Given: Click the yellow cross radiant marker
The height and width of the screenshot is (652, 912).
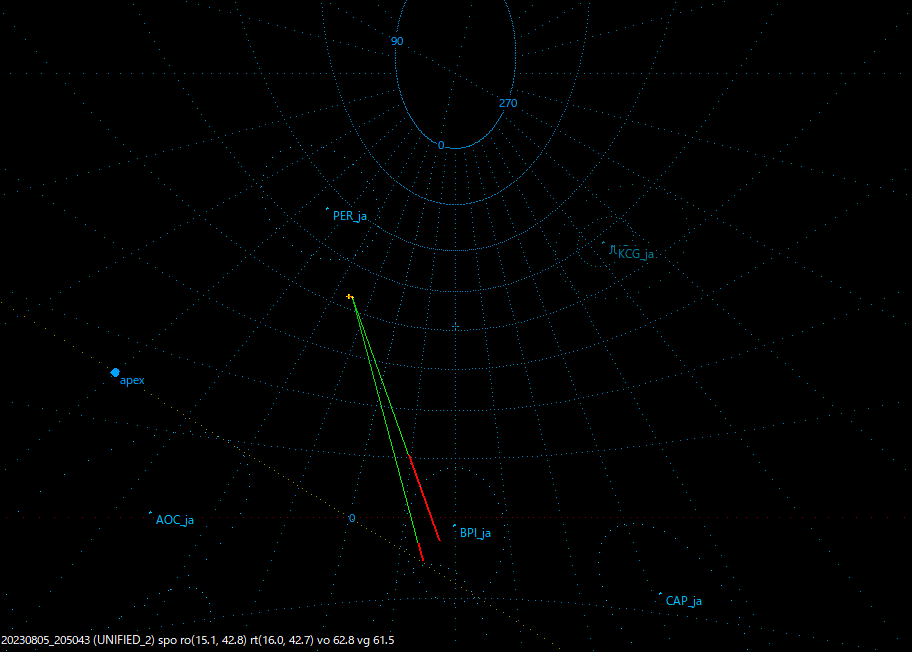Looking at the screenshot, I should click(350, 297).
